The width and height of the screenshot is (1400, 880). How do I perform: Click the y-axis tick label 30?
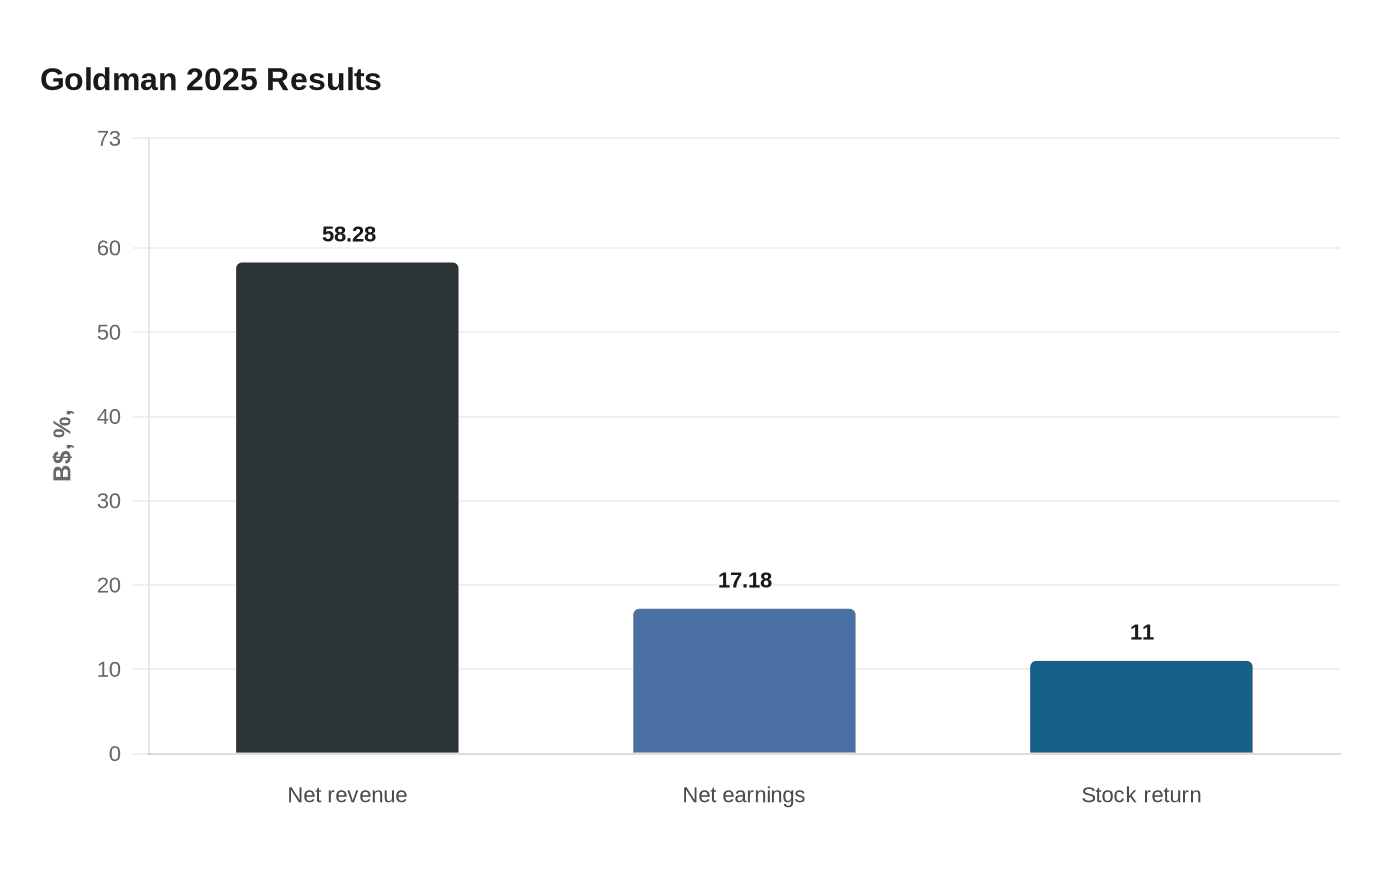[109, 501]
